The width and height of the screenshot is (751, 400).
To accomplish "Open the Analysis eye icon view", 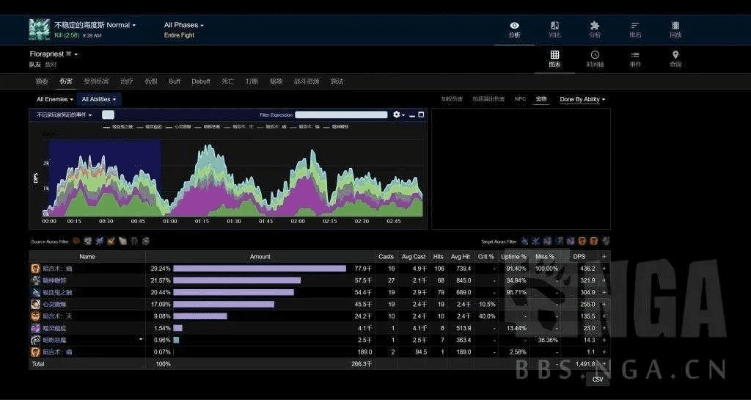I will coord(514,28).
